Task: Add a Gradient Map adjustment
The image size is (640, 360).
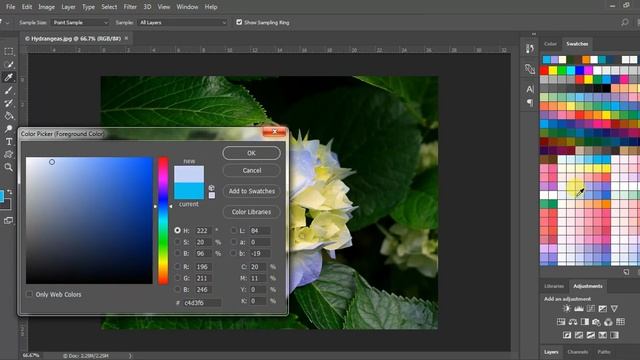Action: [614, 335]
